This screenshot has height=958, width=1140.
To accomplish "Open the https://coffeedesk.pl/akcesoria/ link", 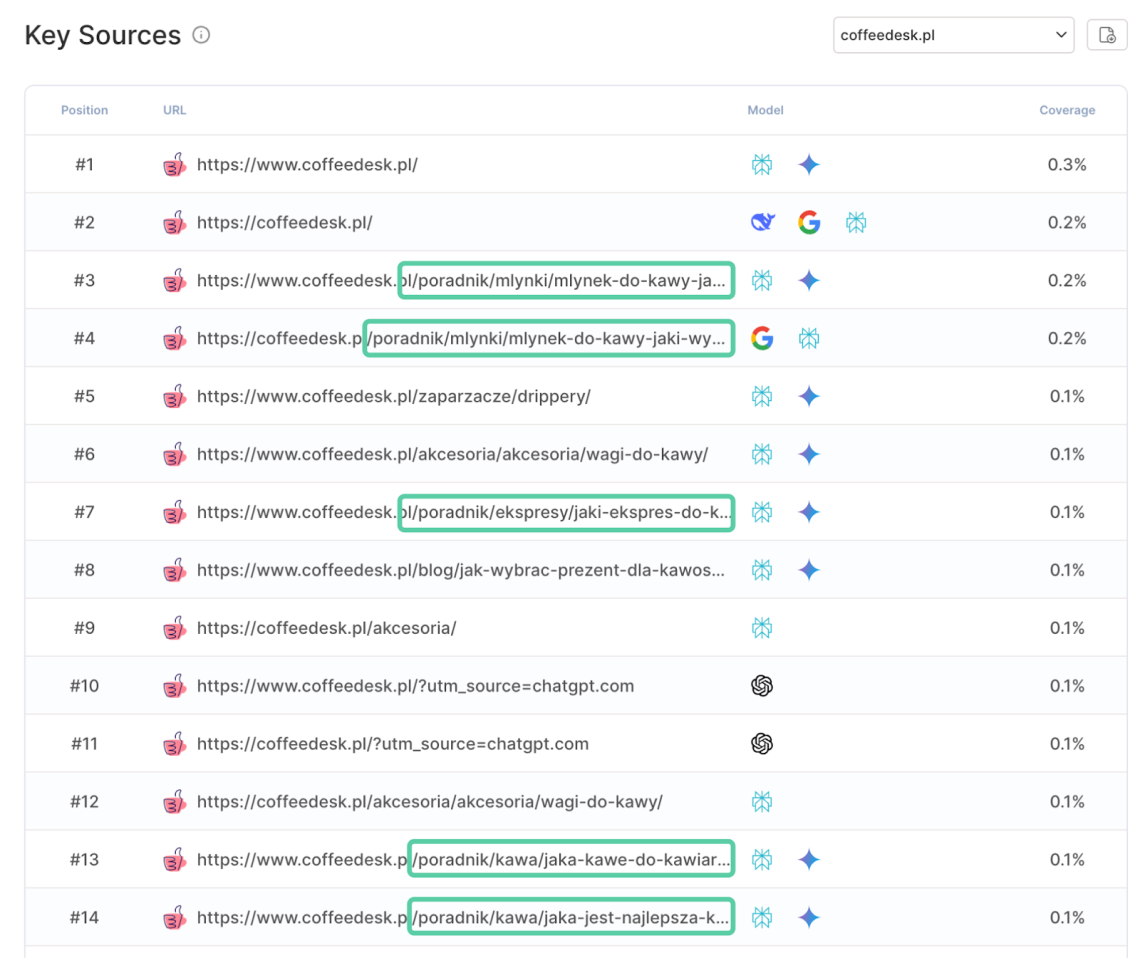I will pyautogui.click(x=326, y=628).
